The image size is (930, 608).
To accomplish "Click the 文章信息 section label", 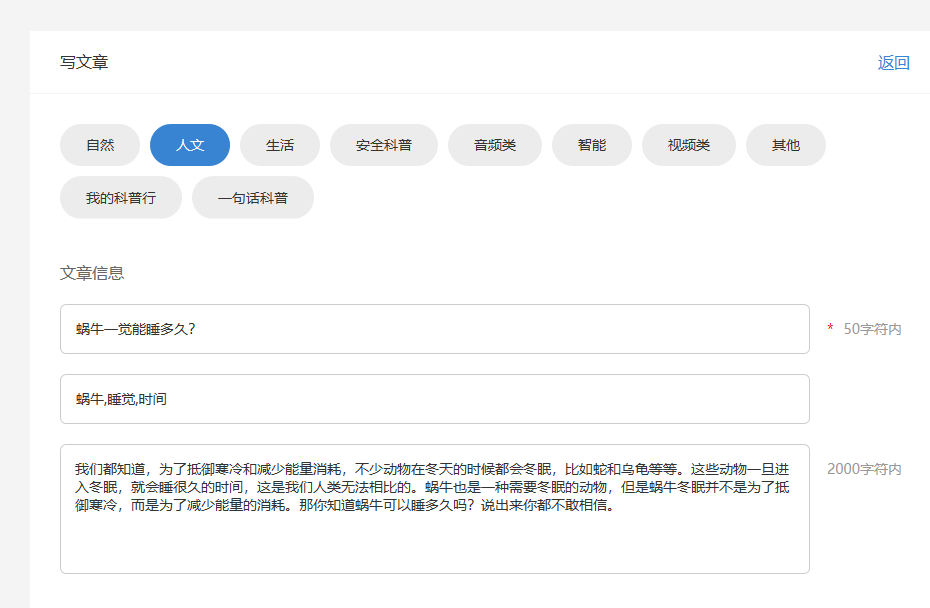I will 92,273.
